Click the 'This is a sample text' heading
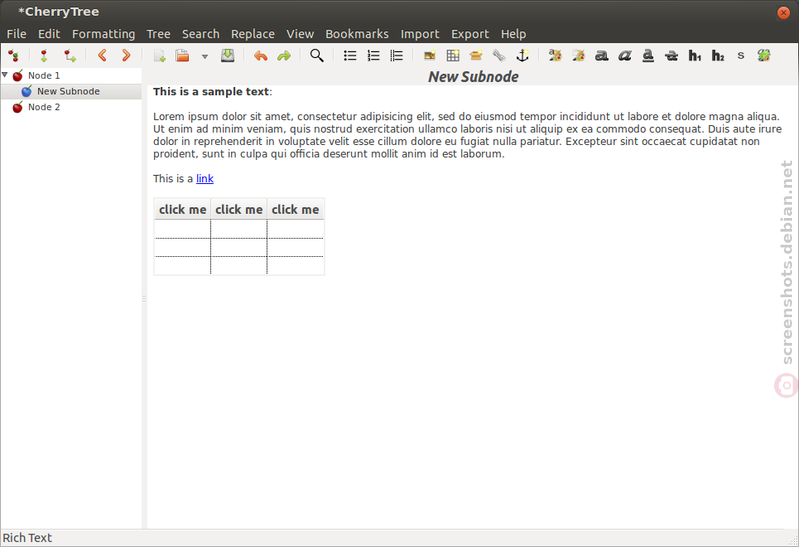The width and height of the screenshot is (799, 547). (211, 92)
